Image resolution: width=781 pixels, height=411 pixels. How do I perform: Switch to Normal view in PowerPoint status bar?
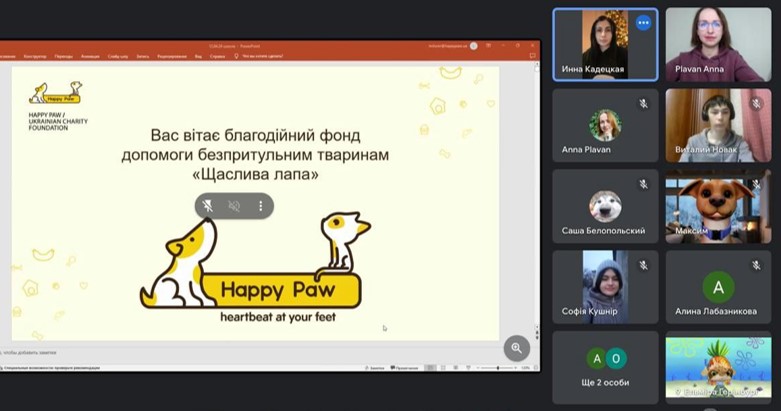pyautogui.click(x=430, y=368)
